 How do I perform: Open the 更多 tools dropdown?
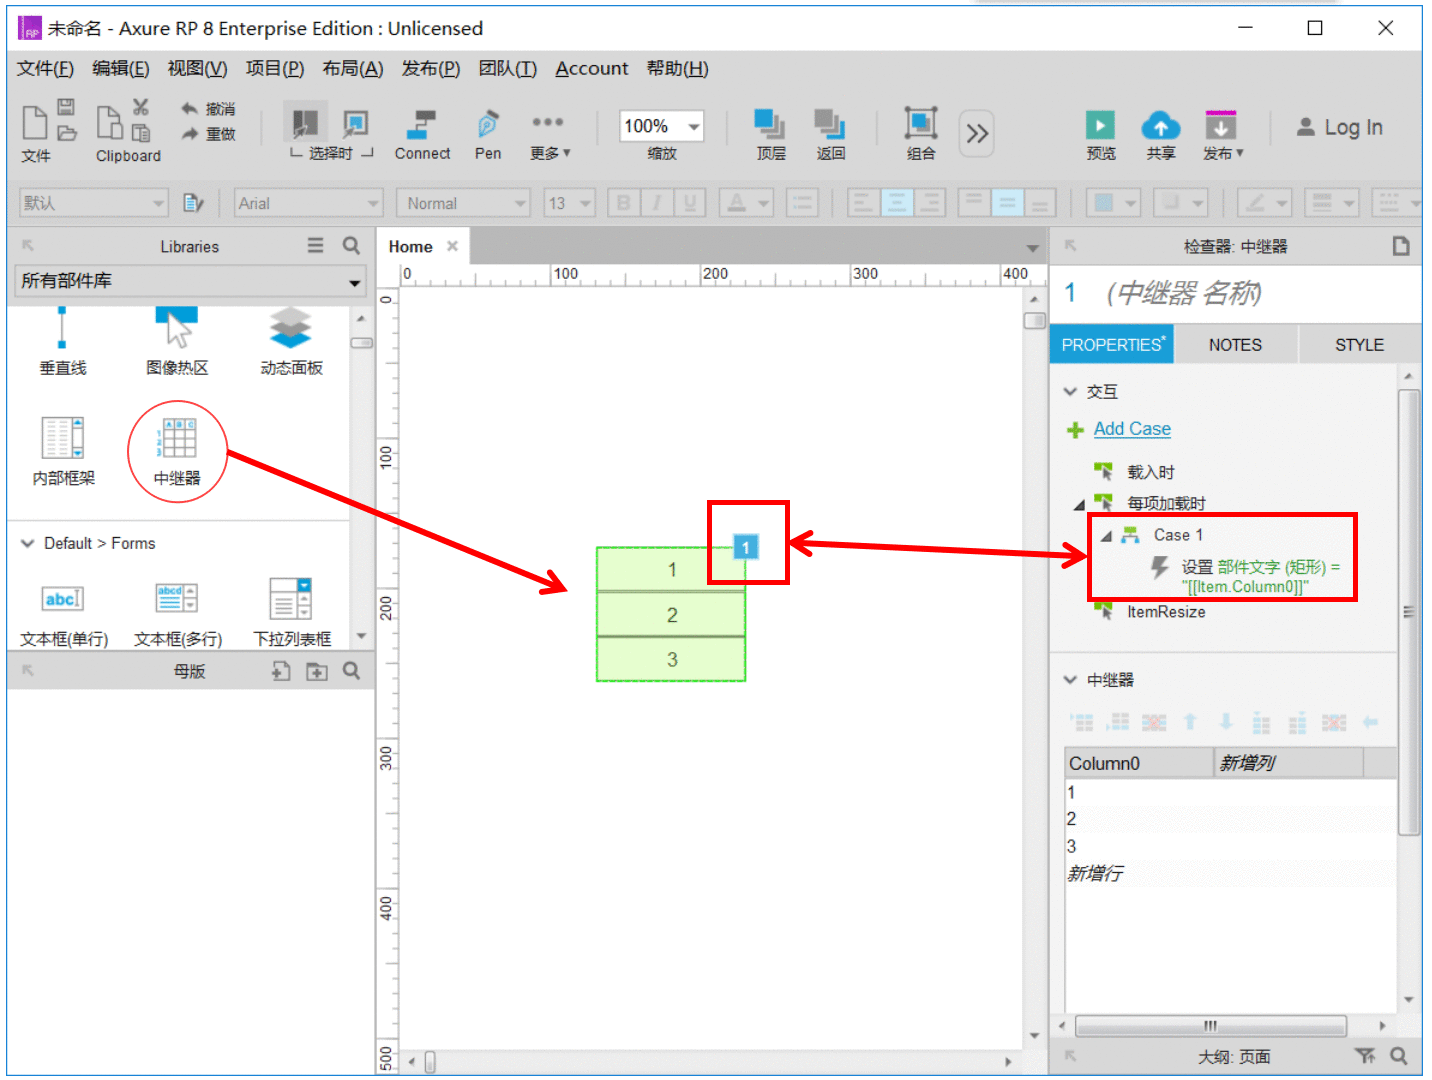point(549,135)
